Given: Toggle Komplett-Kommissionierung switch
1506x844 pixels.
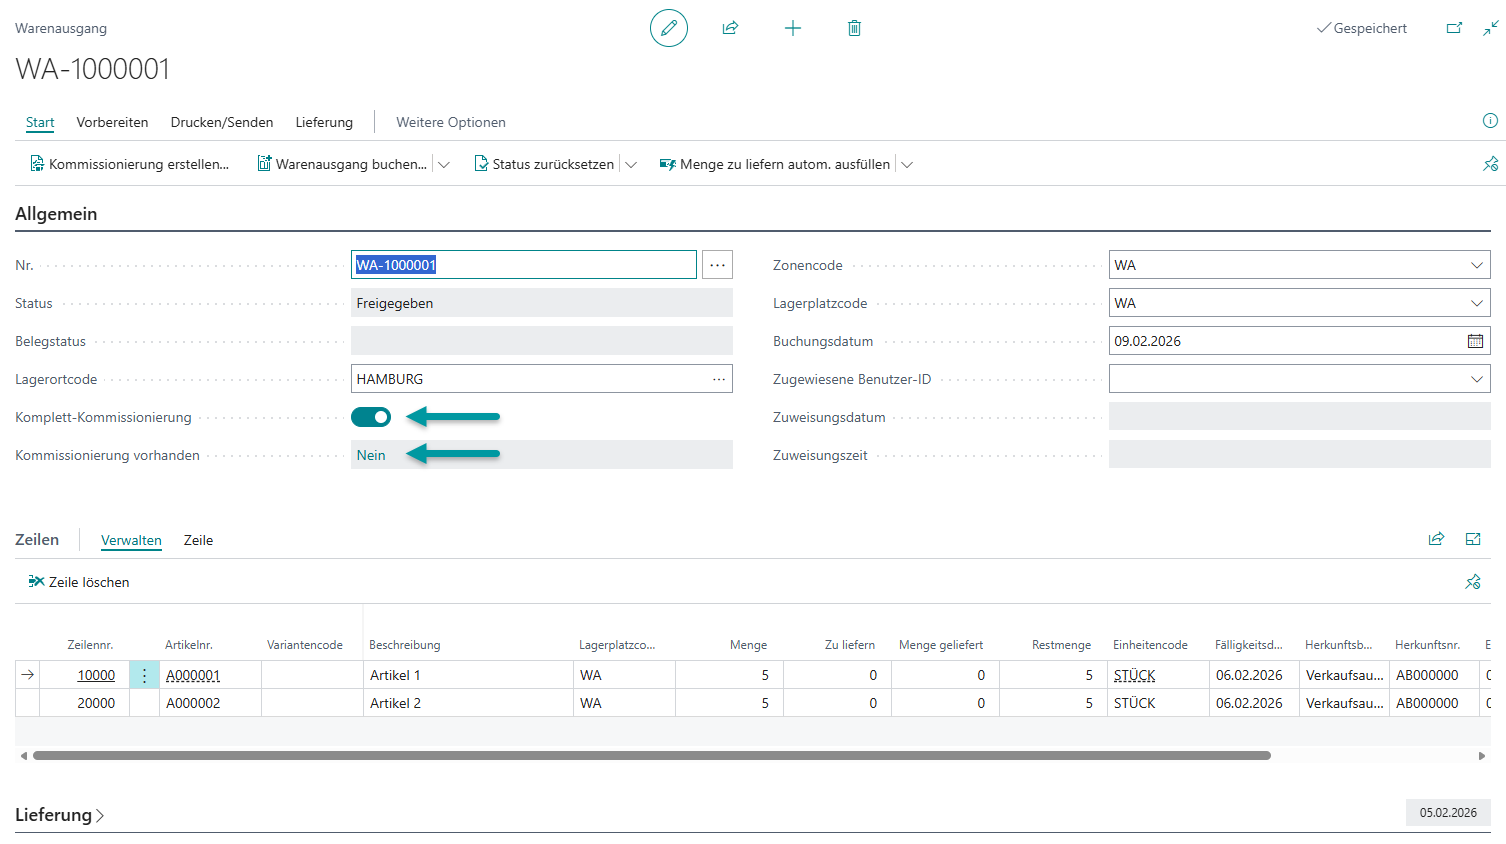Looking at the screenshot, I should coord(371,417).
